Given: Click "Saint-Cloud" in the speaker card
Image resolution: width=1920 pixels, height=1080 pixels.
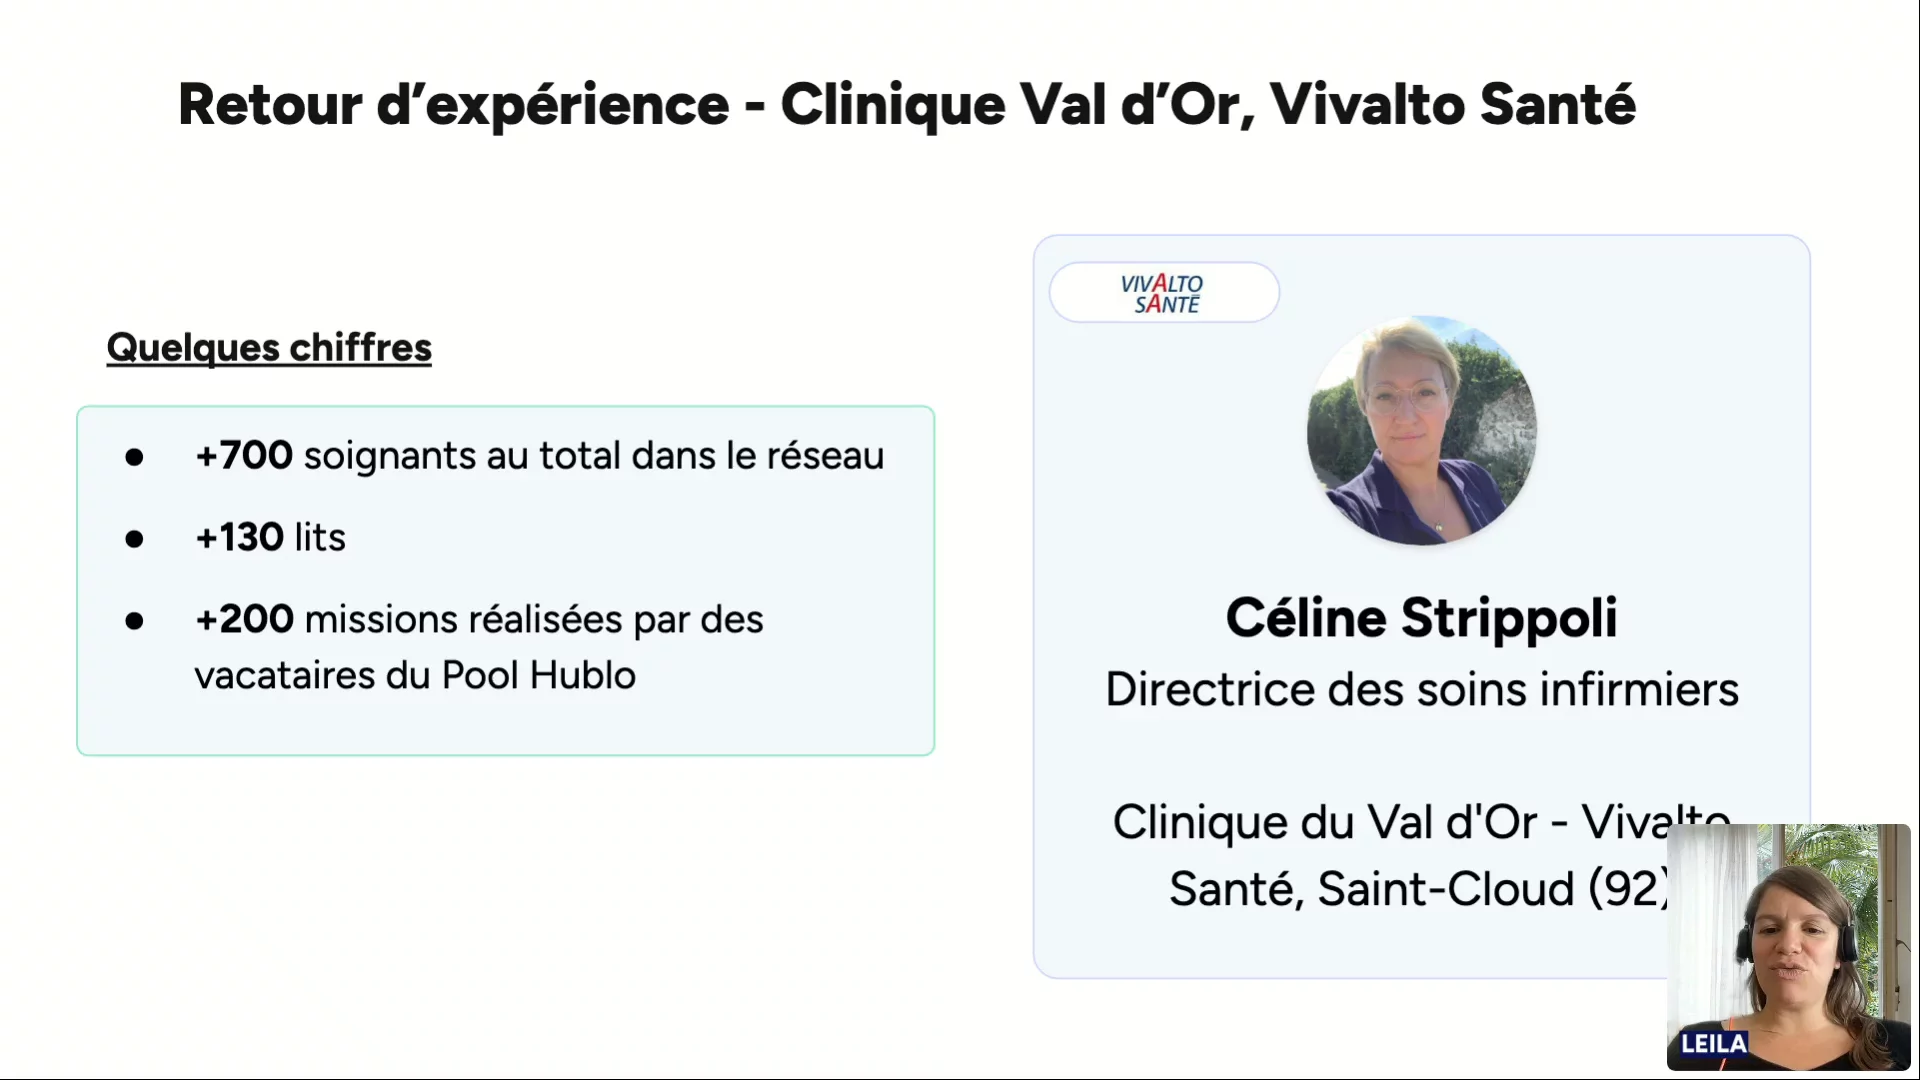Looking at the screenshot, I should click(x=1445, y=888).
